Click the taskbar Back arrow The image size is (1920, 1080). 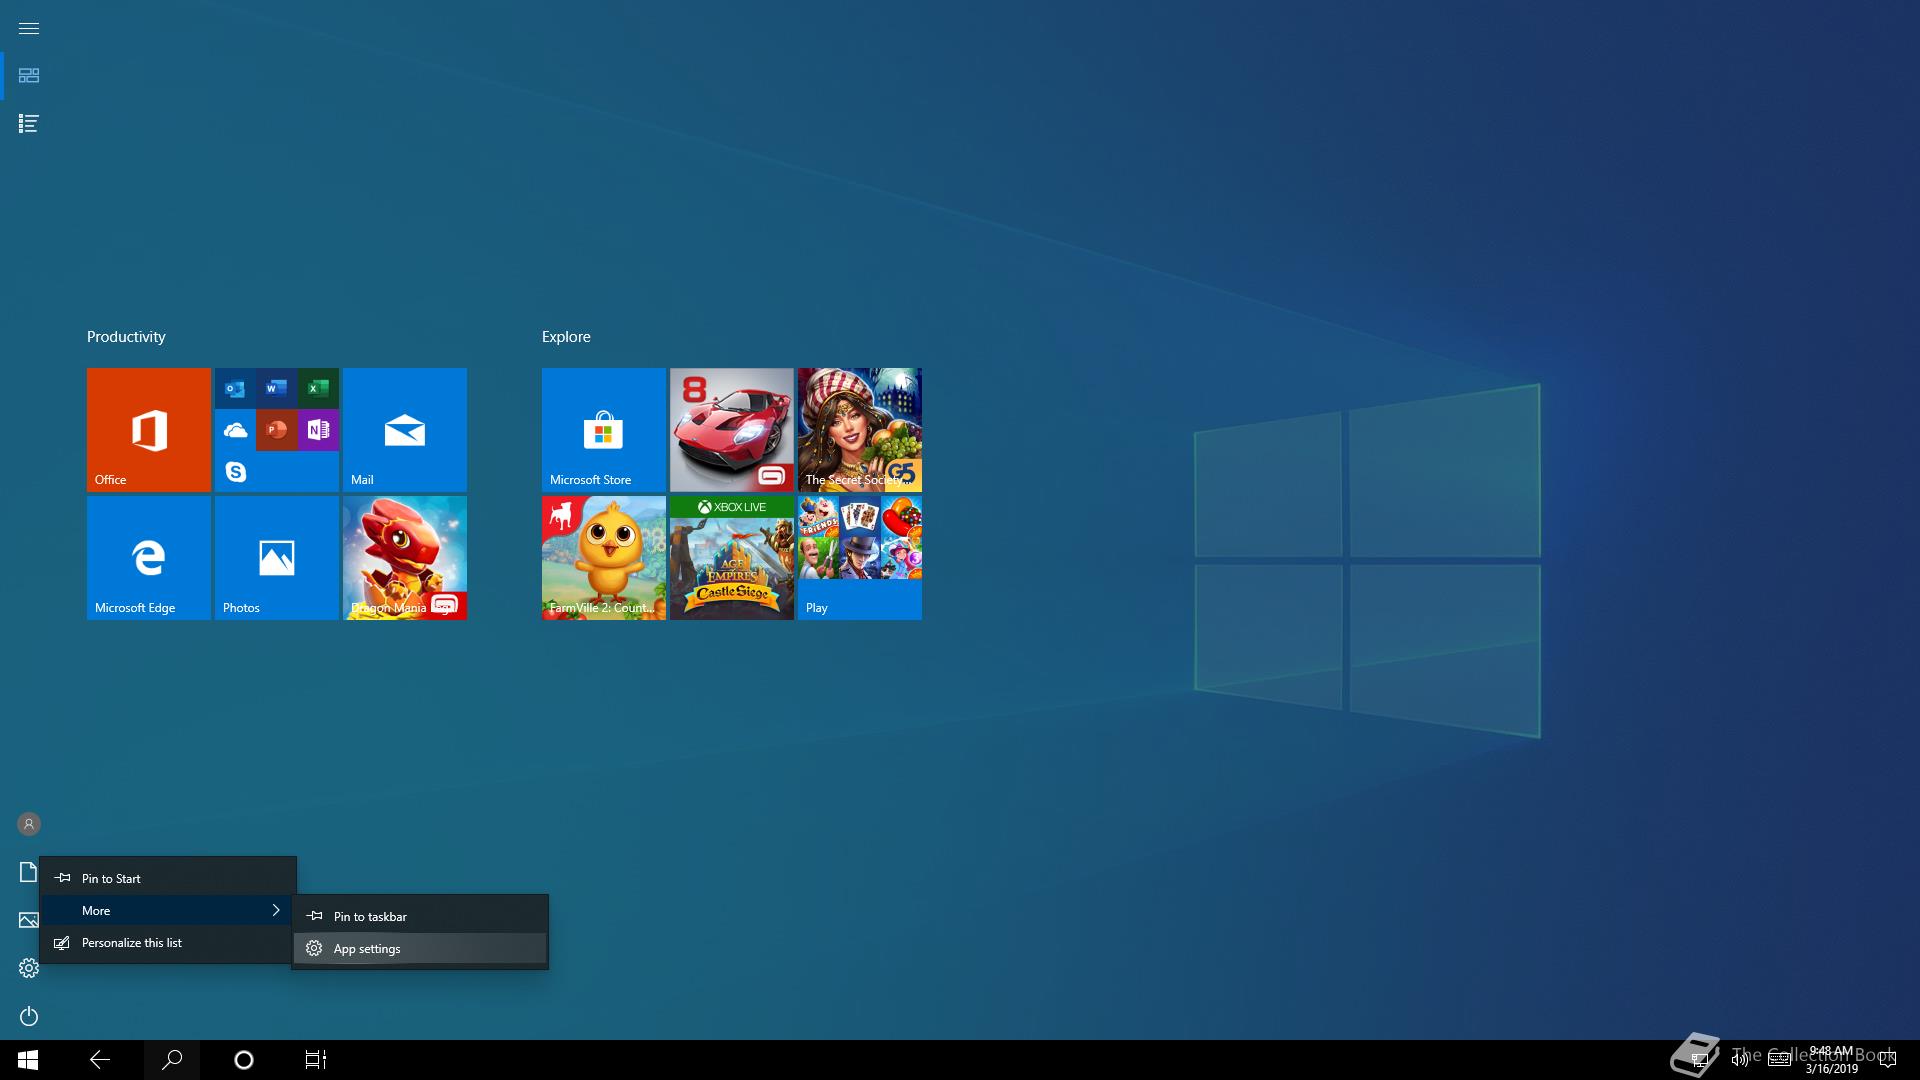point(100,1060)
